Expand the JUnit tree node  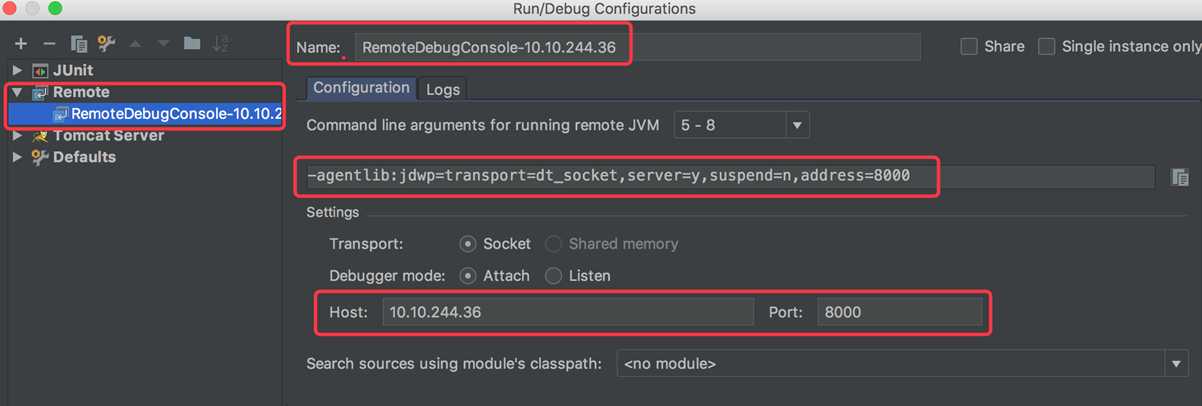[16, 71]
